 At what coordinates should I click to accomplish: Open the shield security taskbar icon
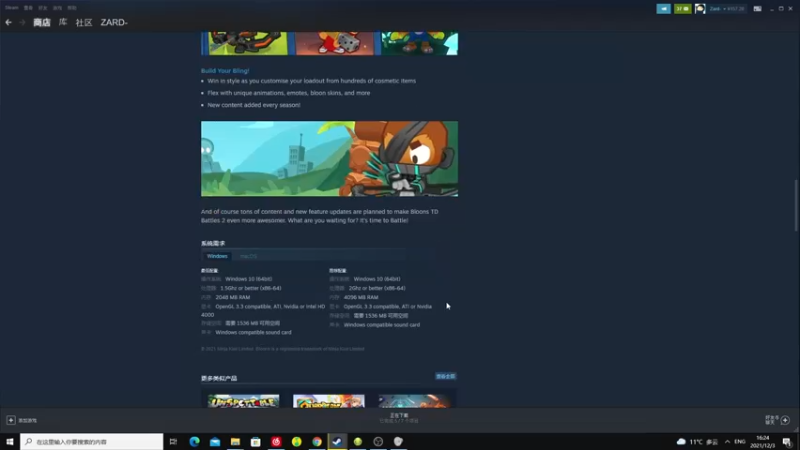398,441
